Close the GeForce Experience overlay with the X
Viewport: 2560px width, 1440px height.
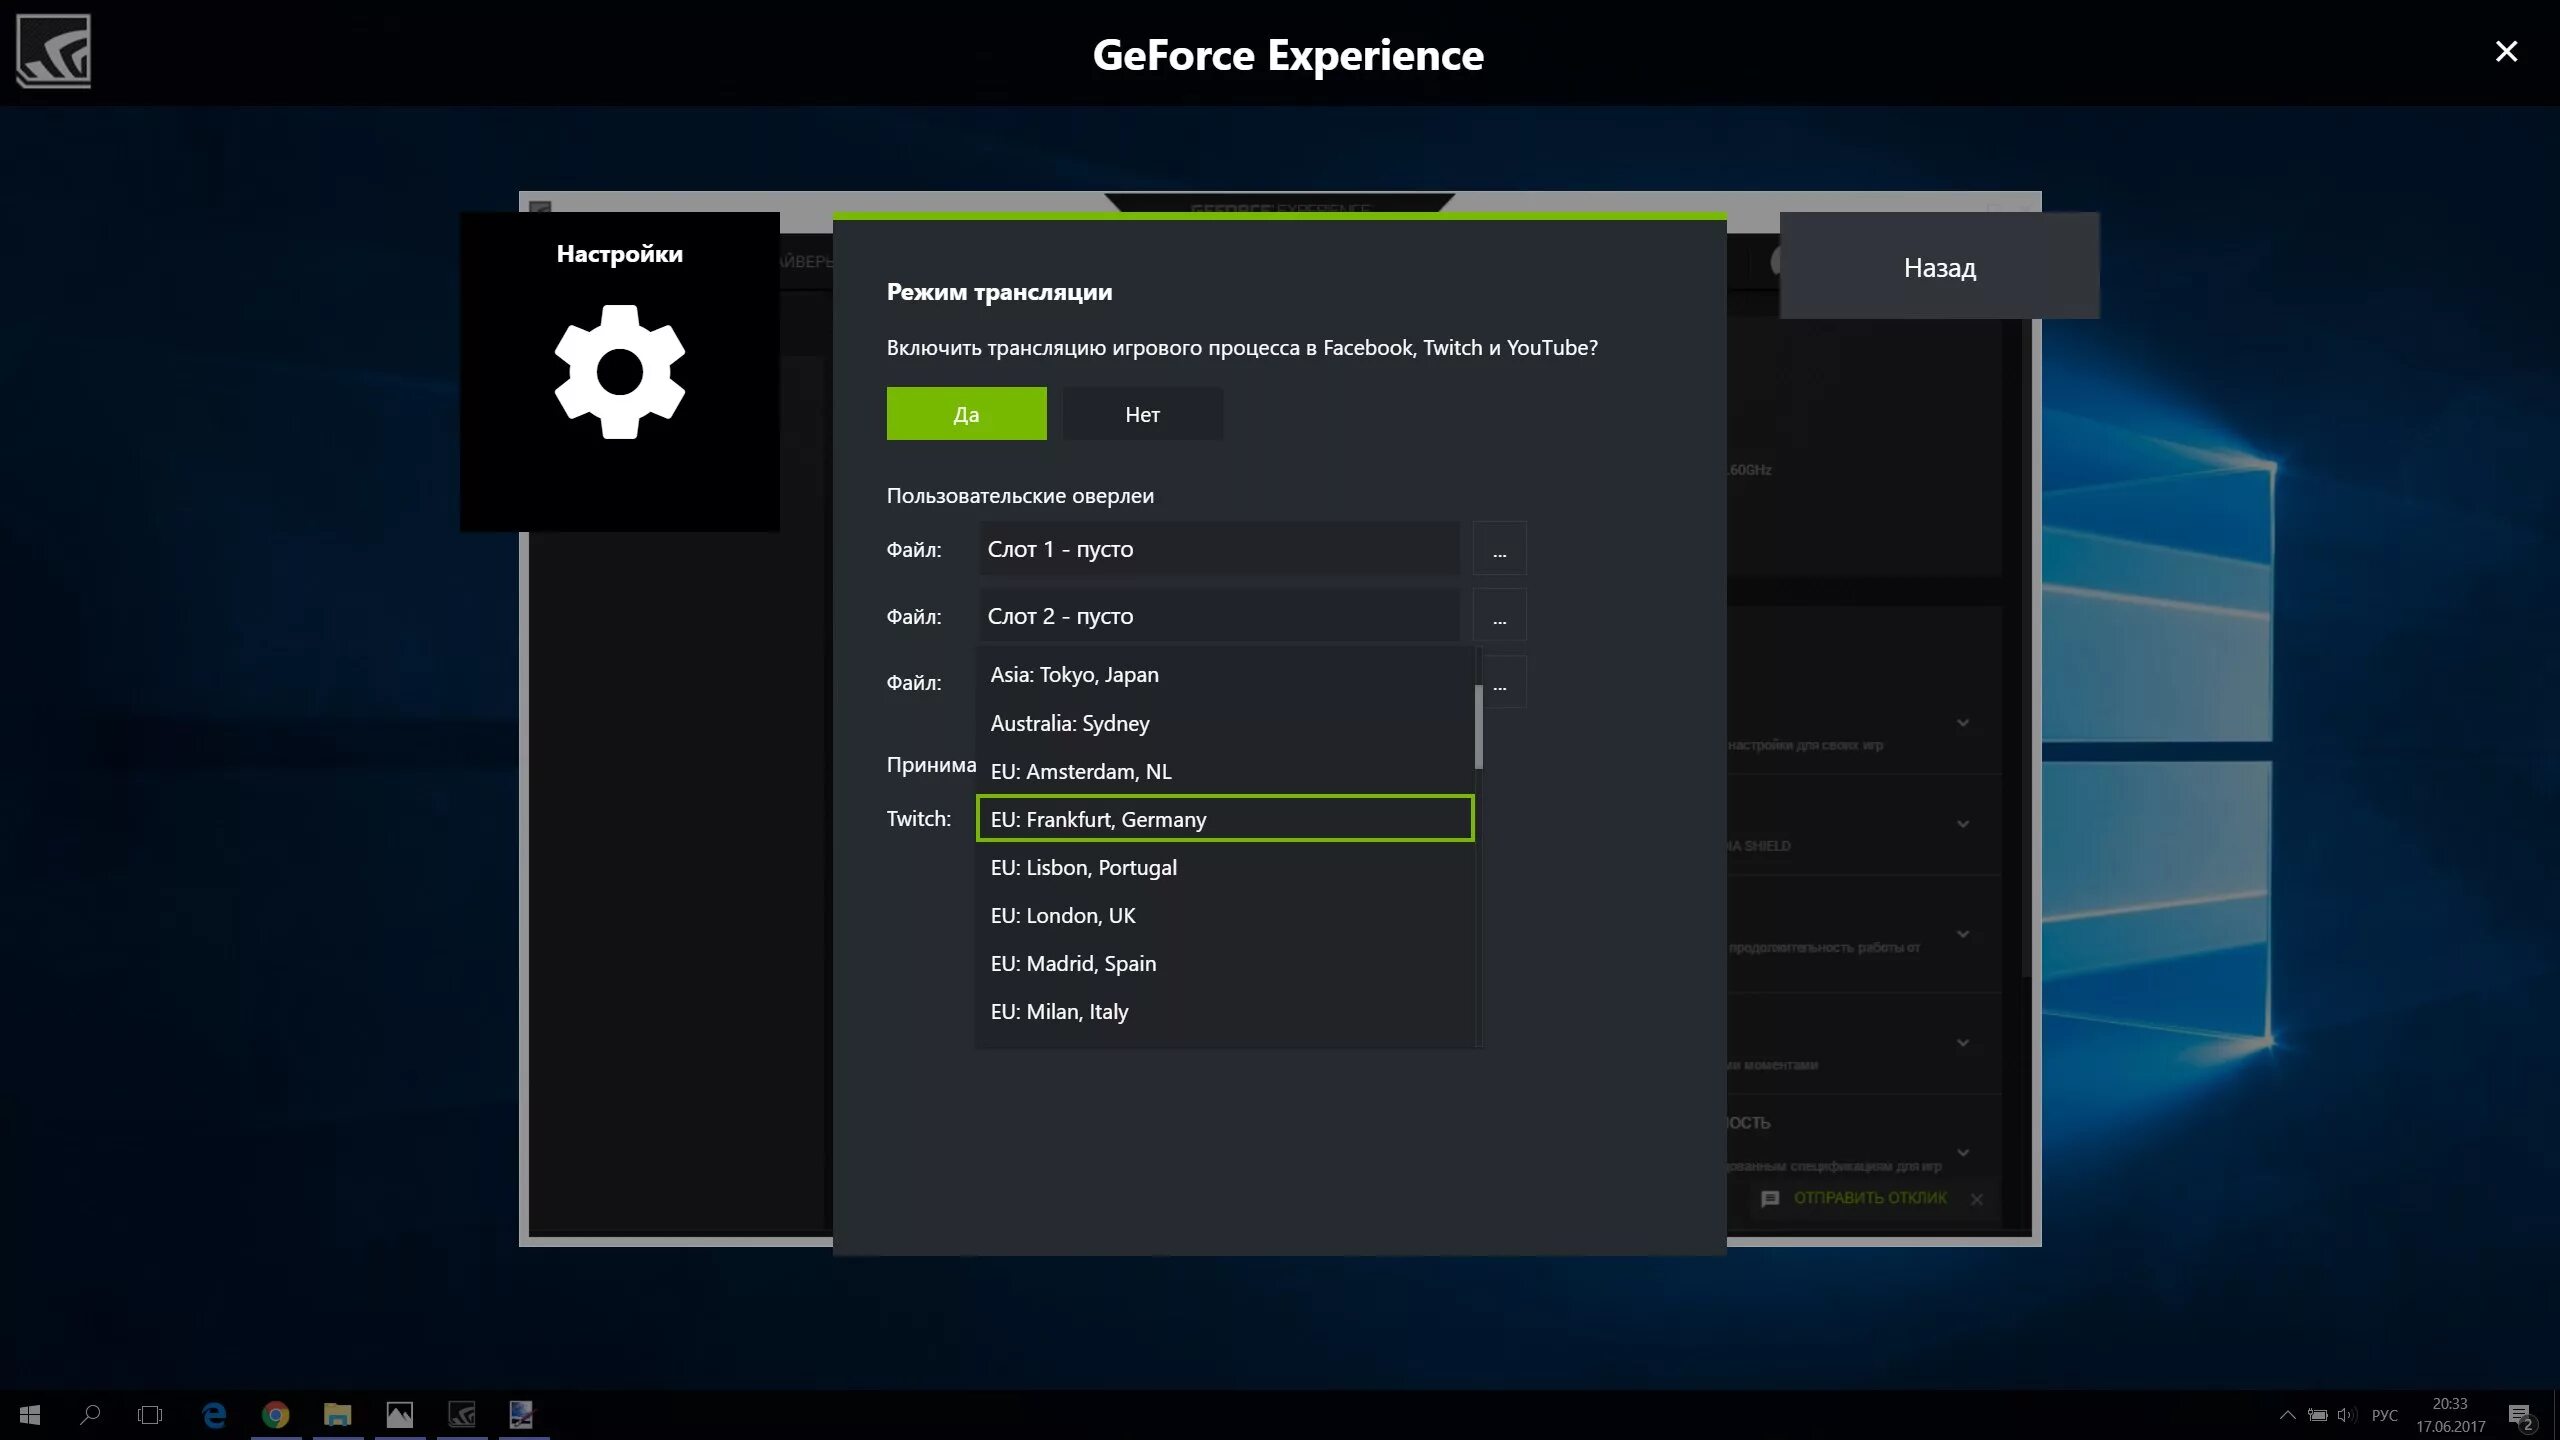click(2506, 51)
